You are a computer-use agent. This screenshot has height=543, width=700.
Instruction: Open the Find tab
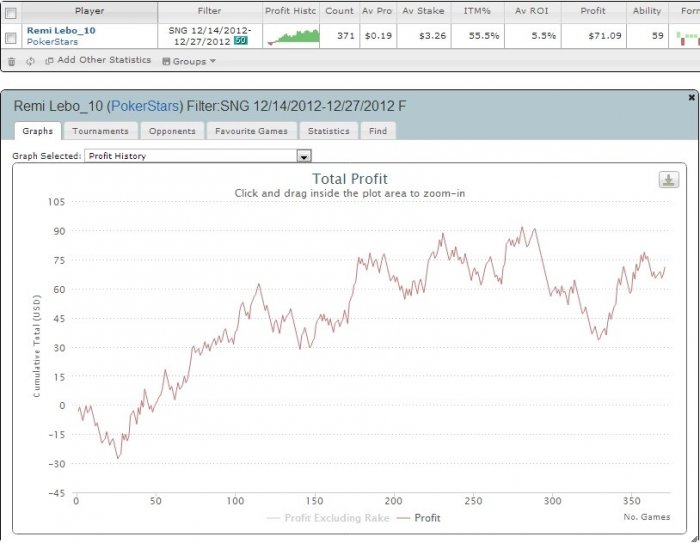pos(378,131)
